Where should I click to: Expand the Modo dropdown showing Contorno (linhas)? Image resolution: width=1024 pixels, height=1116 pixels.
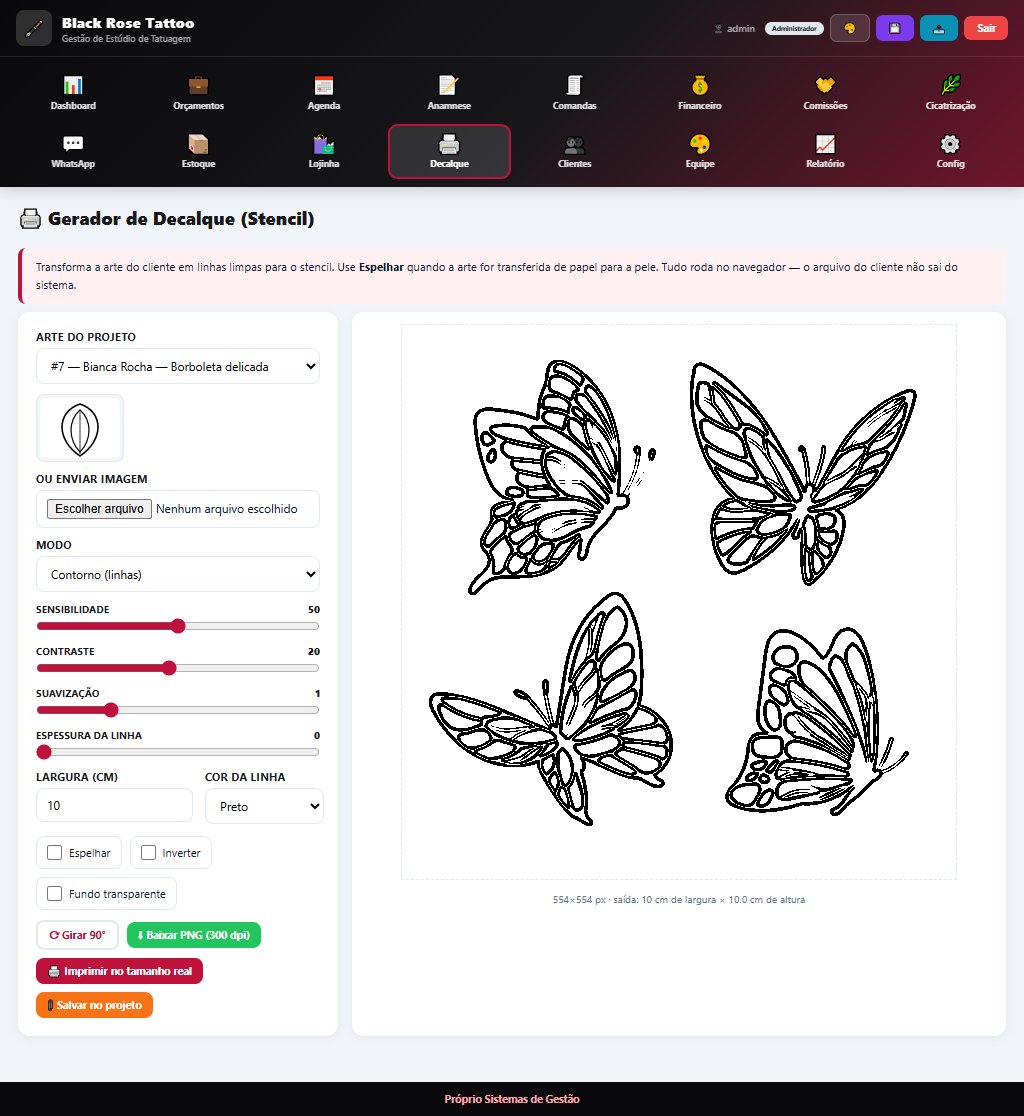[178, 574]
